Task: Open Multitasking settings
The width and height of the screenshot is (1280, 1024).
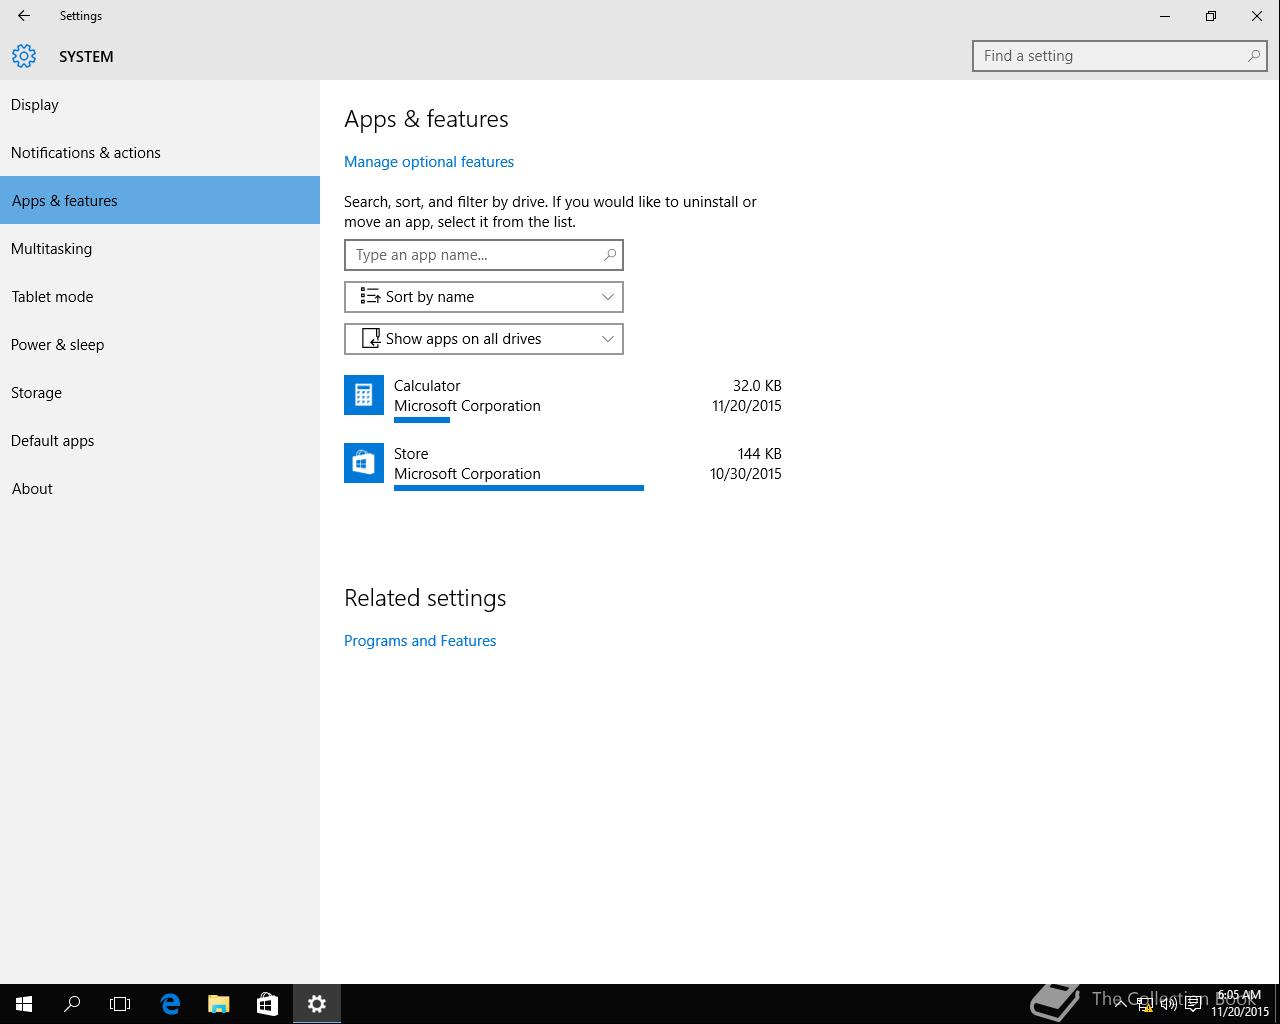Action: (160, 248)
